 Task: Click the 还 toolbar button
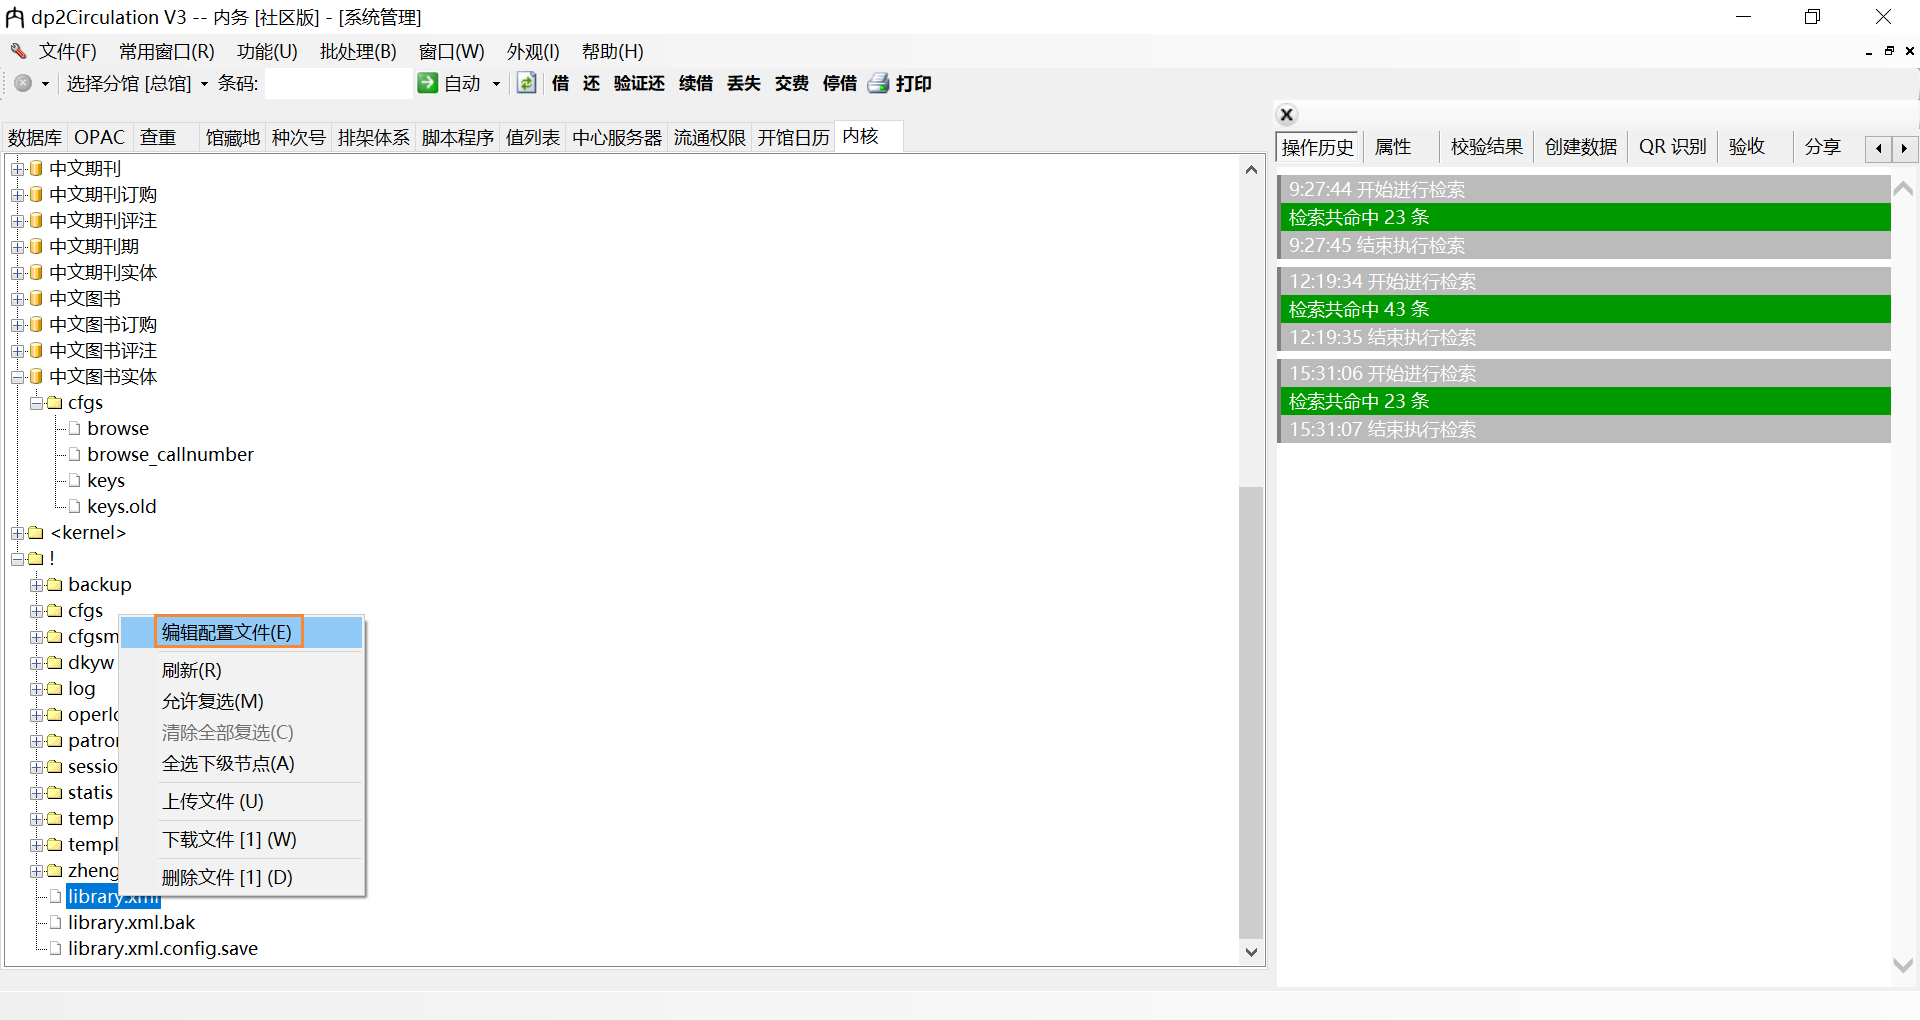pos(592,83)
